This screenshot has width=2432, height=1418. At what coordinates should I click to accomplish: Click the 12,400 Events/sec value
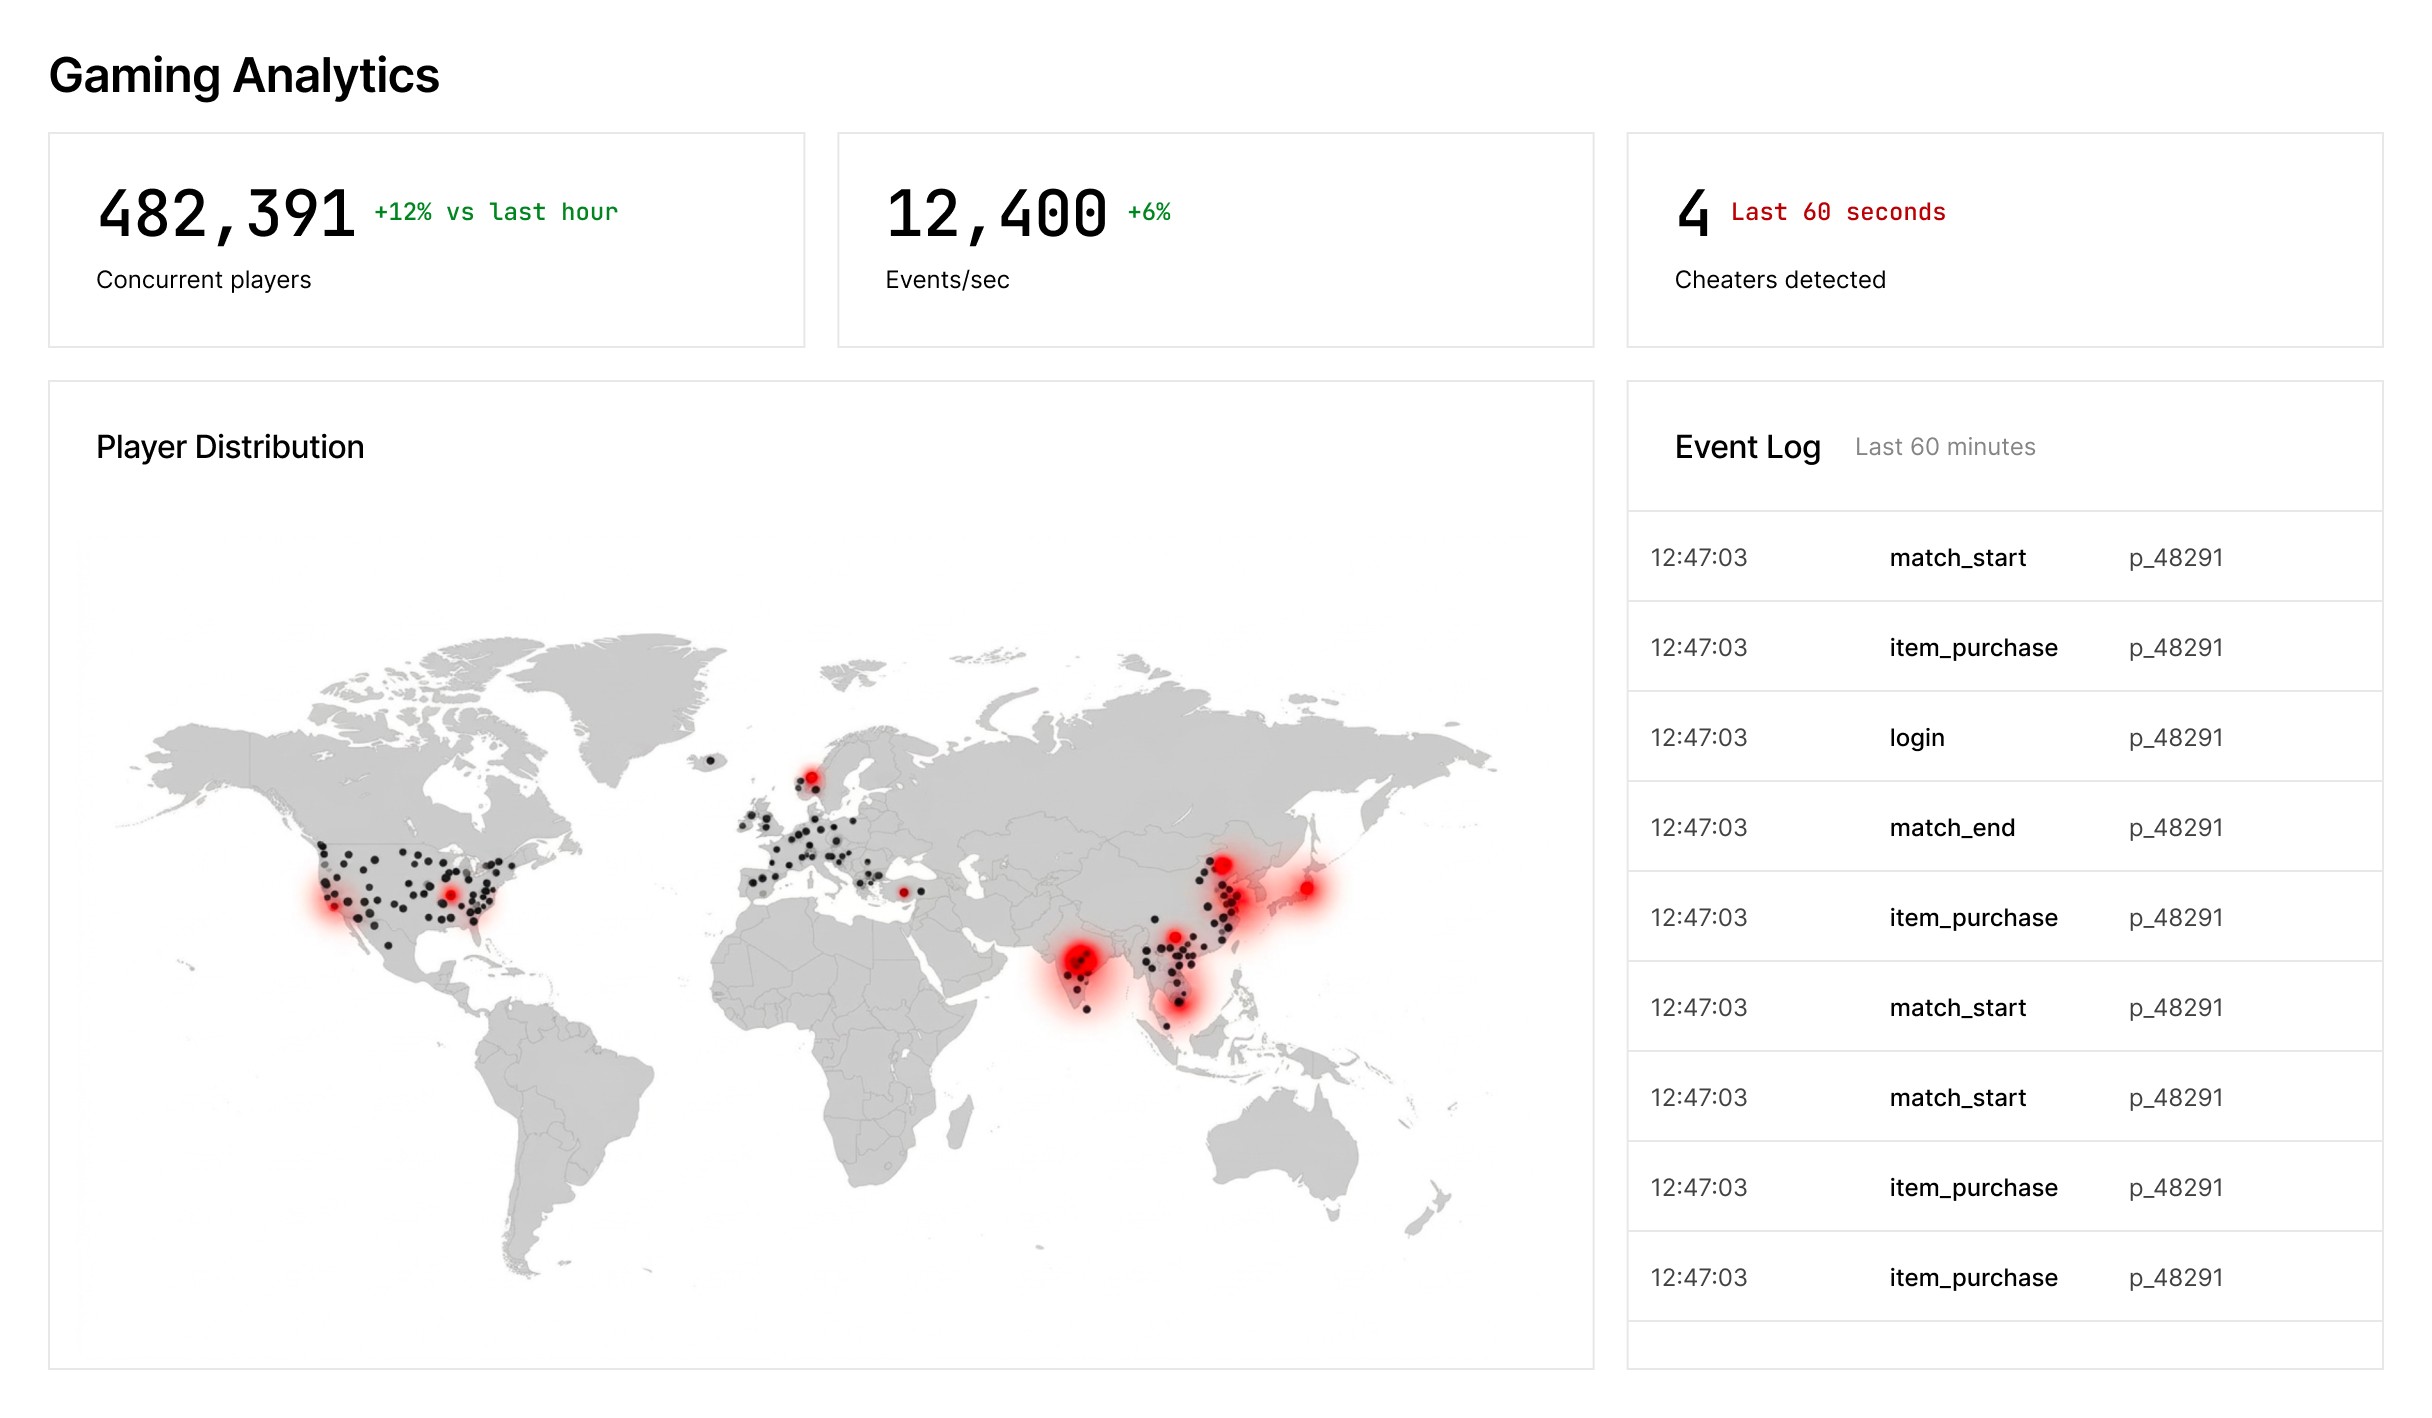click(x=996, y=215)
